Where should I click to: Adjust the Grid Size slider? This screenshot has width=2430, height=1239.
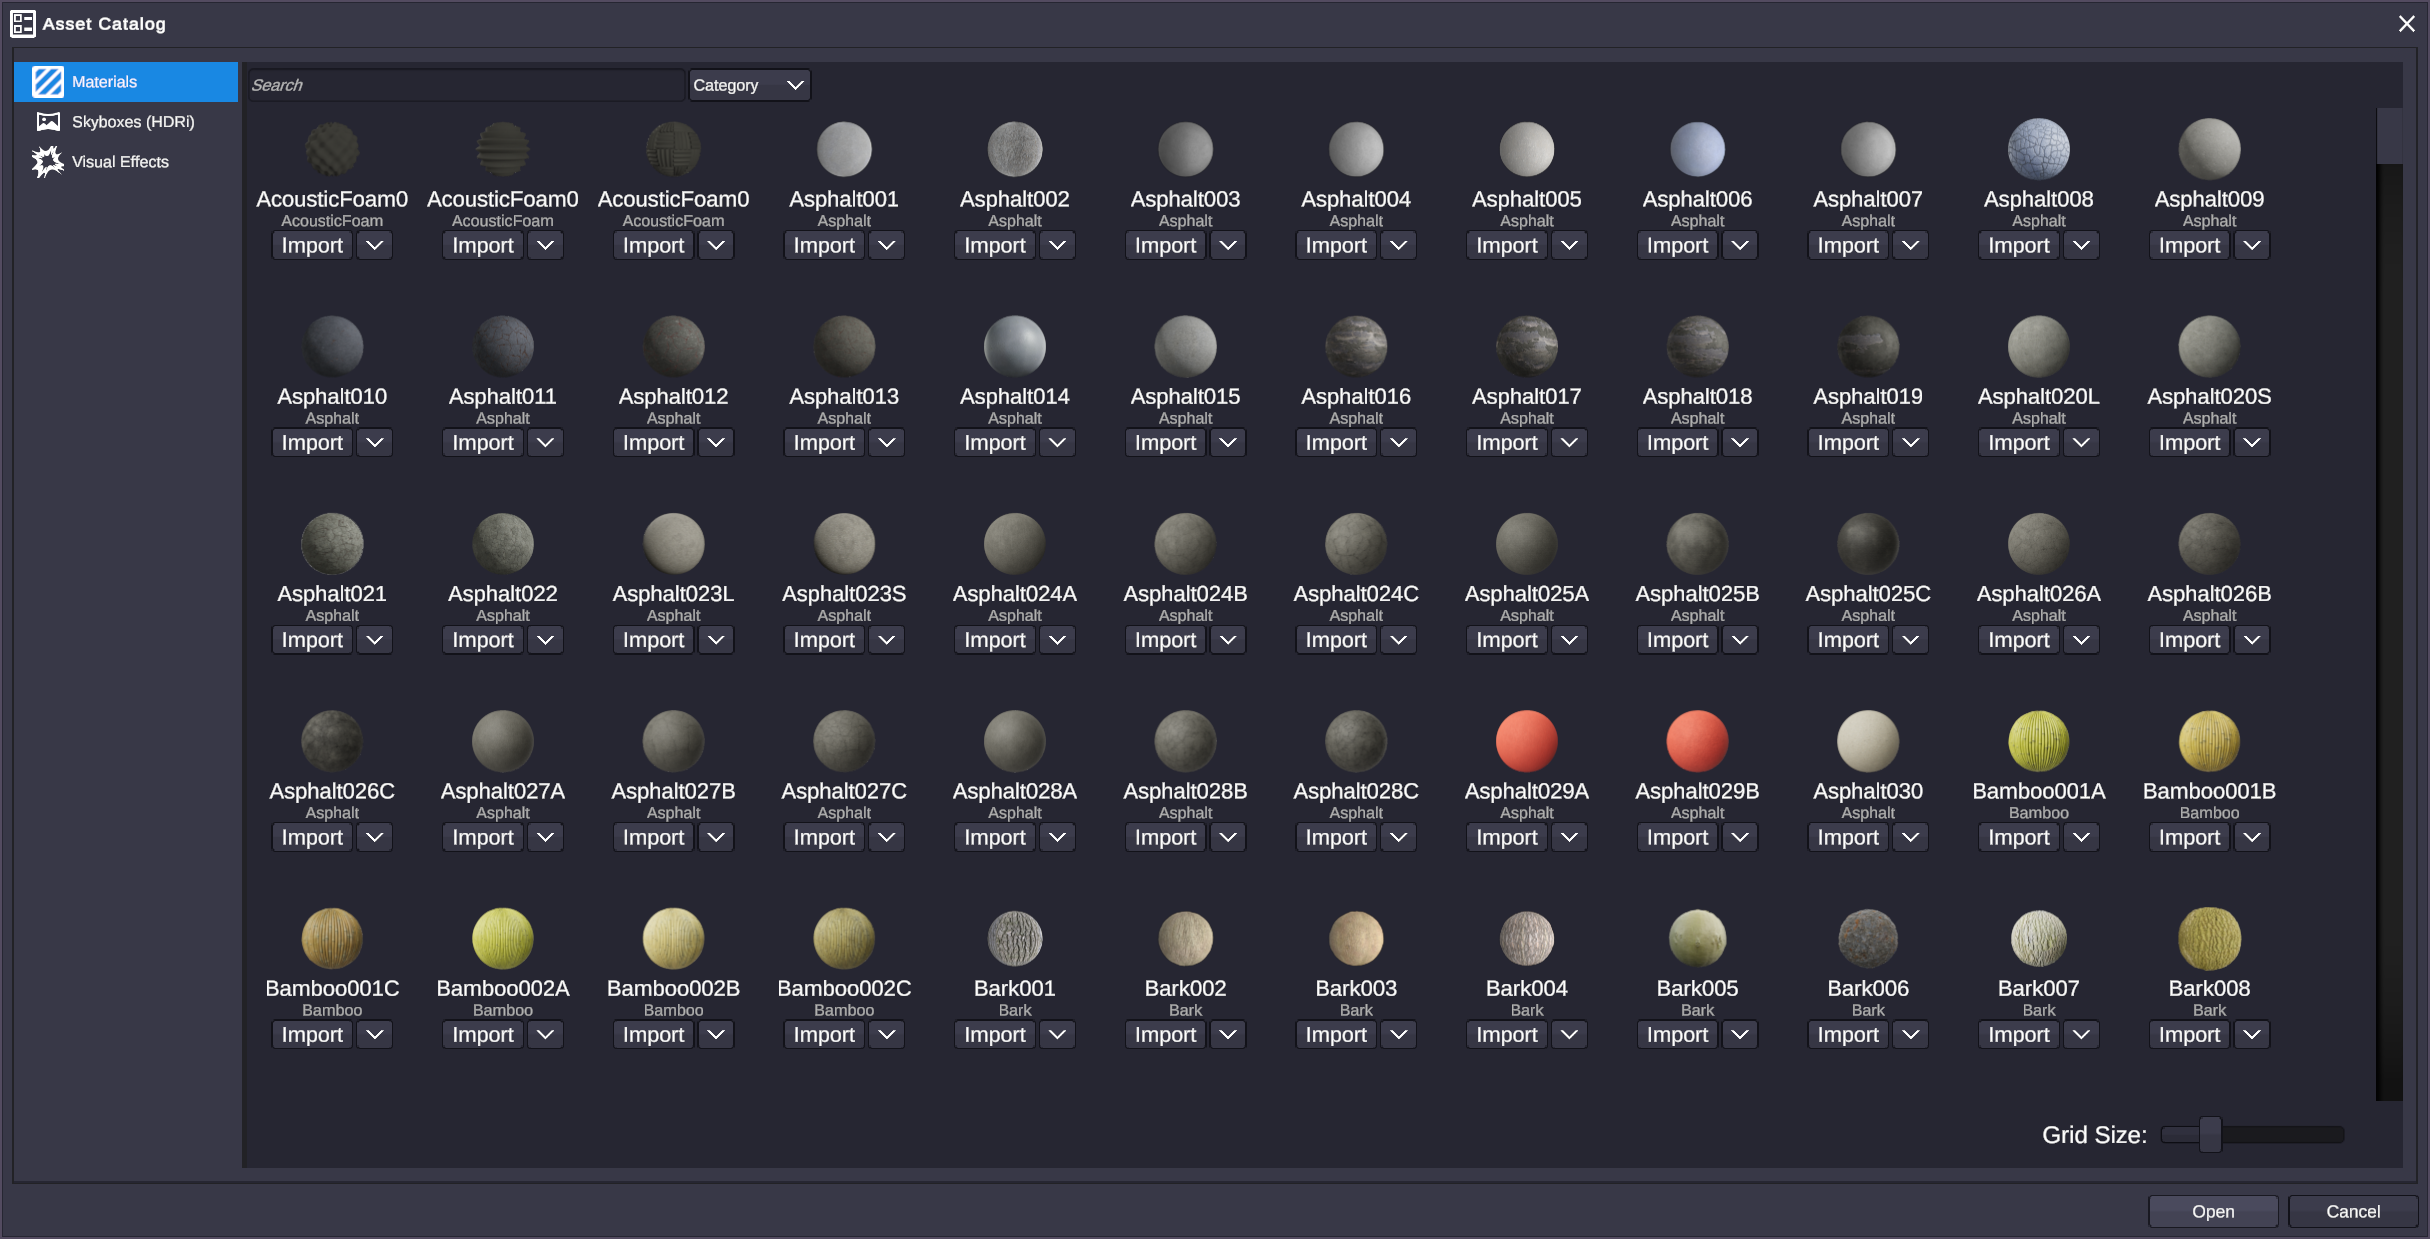2208,1135
